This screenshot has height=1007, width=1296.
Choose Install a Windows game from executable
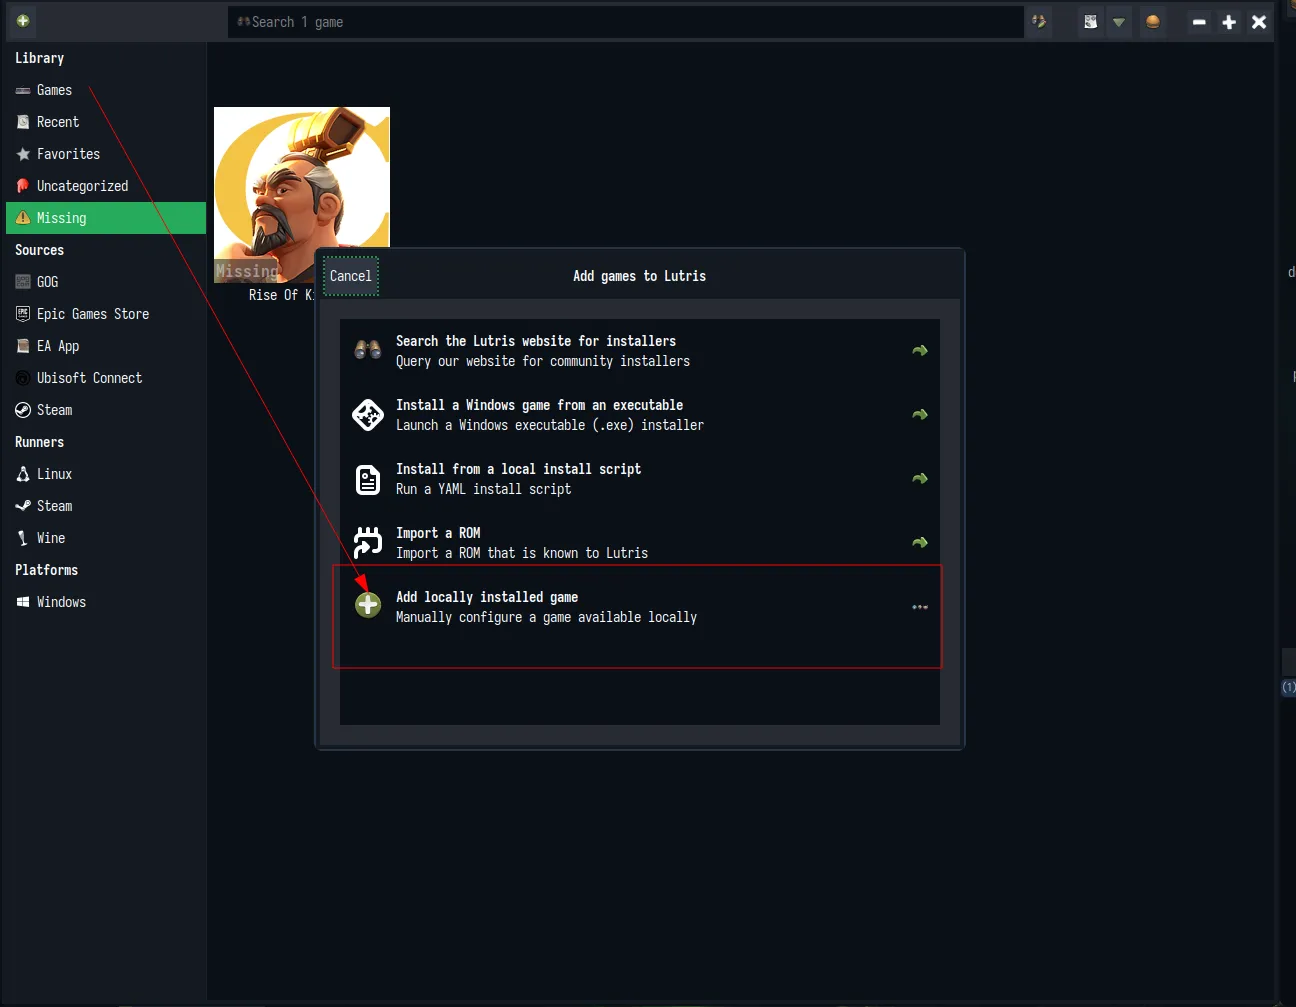(640, 415)
